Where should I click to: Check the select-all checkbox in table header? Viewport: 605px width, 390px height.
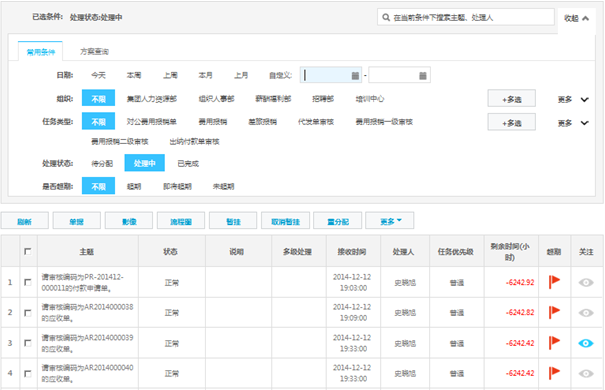click(27, 252)
